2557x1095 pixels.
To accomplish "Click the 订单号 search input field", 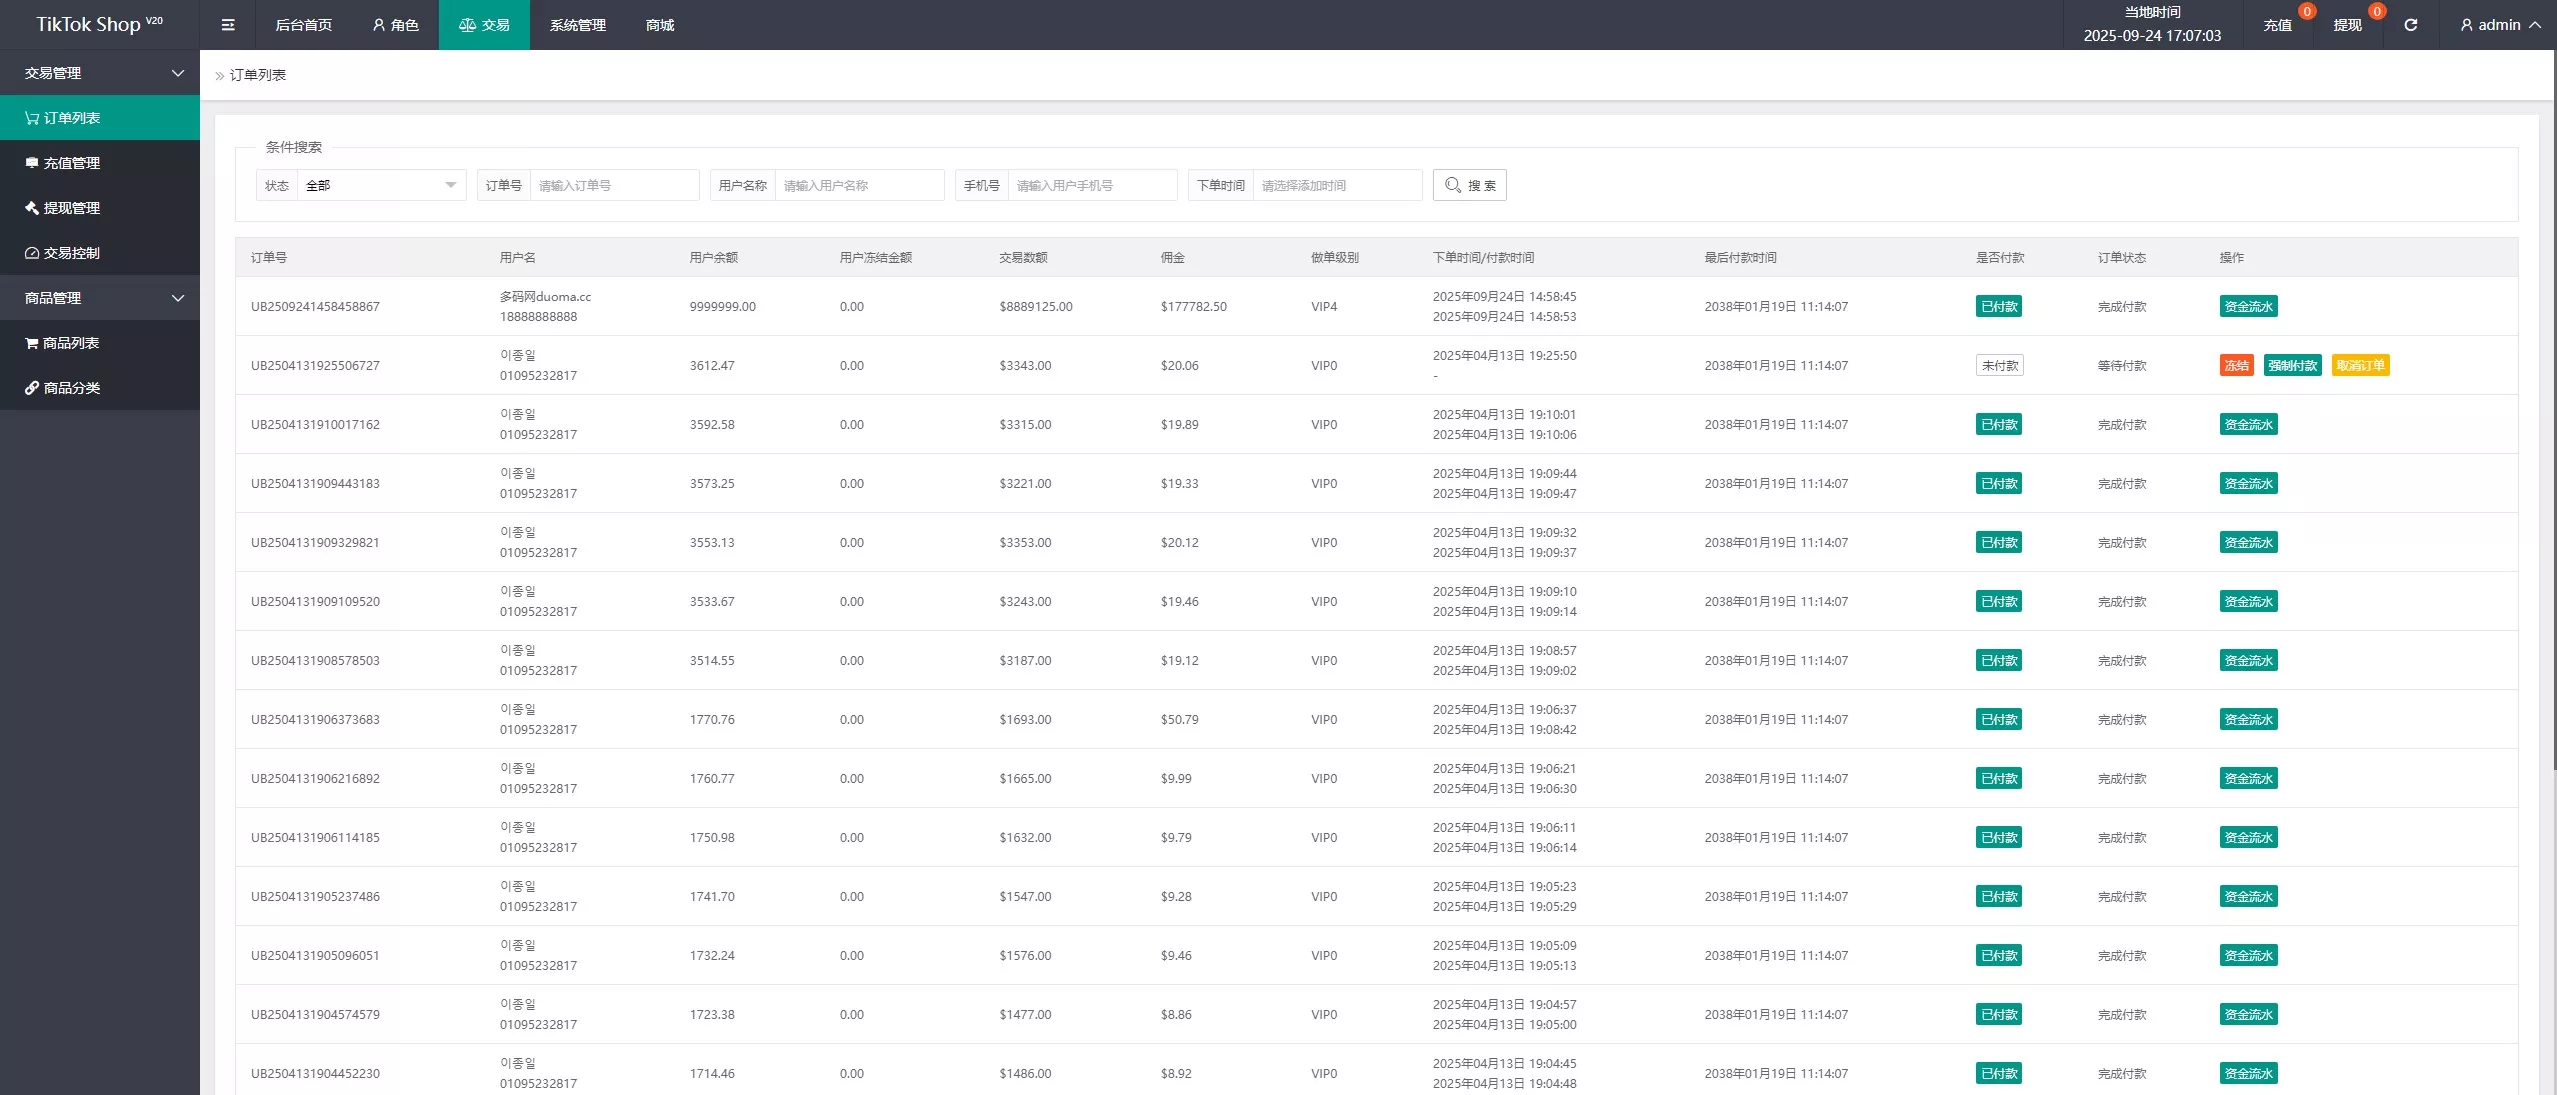I will (613, 185).
